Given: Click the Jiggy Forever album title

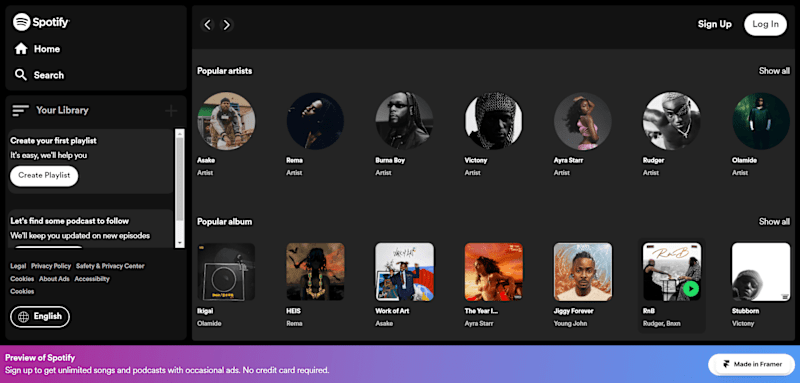Looking at the screenshot, I should click(573, 311).
